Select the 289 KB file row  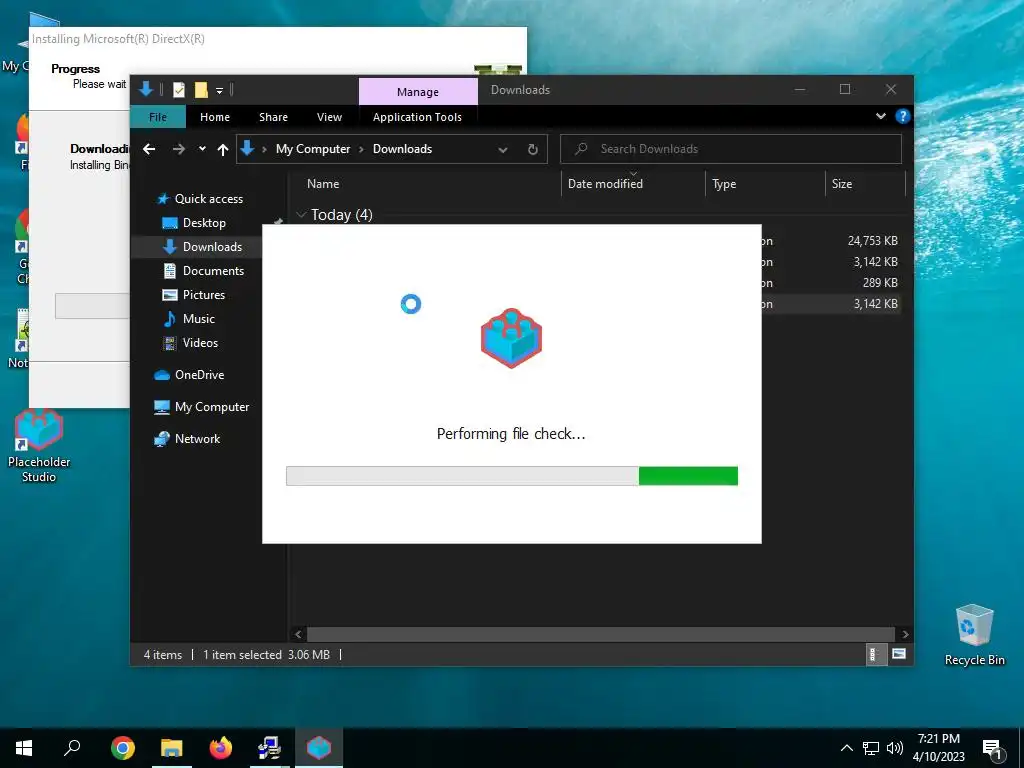(831, 283)
